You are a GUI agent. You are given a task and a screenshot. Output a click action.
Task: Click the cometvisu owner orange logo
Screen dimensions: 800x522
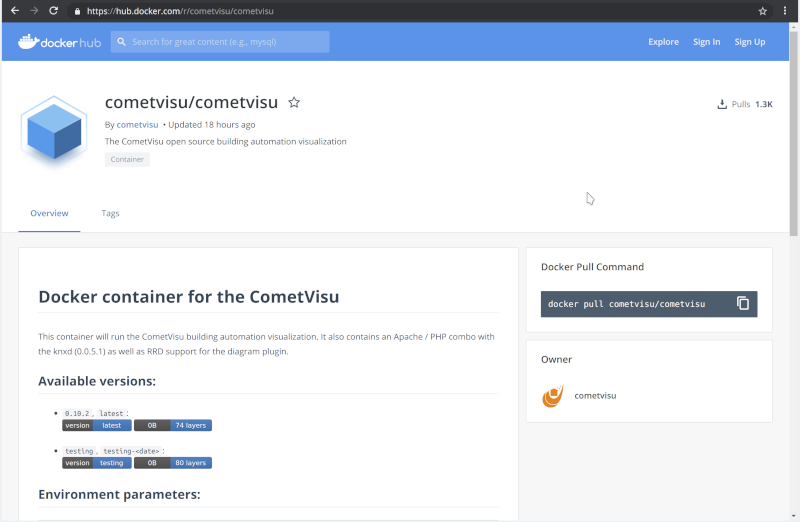pyautogui.click(x=553, y=396)
